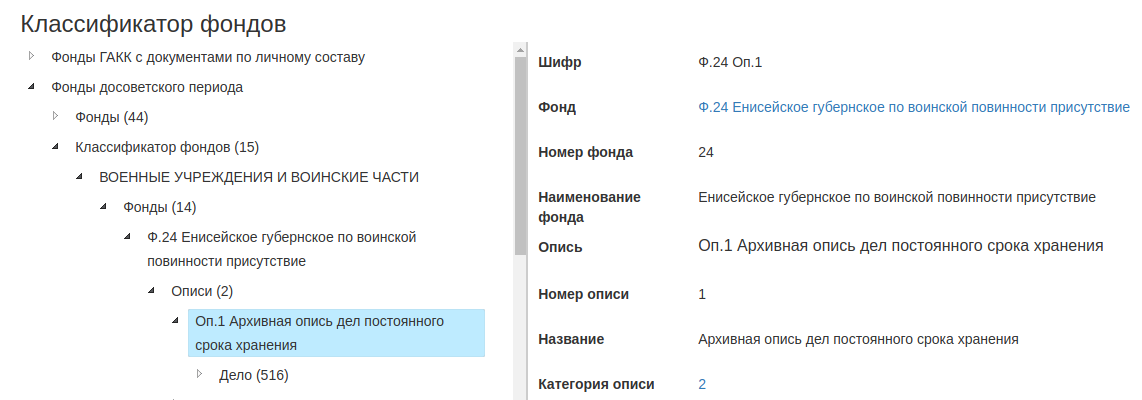Screen dimensions: 1142x400
Task: Select Фонды ГАКК с документами по личному составу
Action: coord(208,57)
